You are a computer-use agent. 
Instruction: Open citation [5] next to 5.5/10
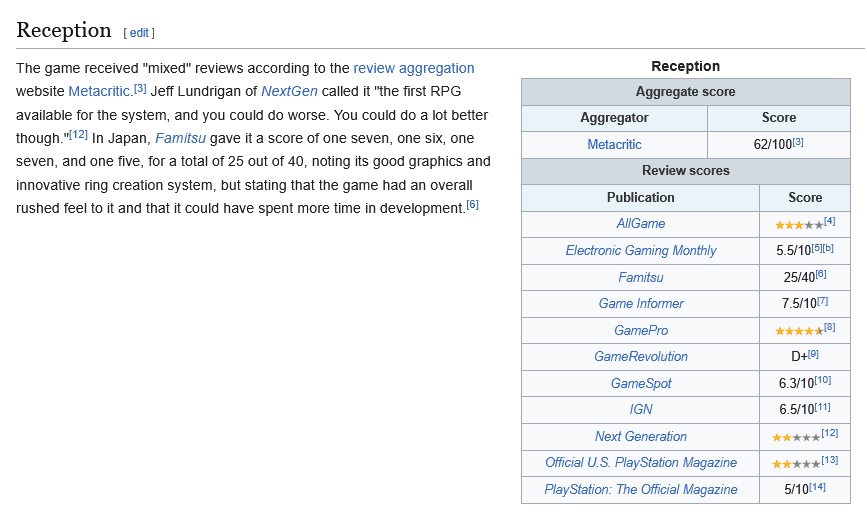click(x=817, y=248)
